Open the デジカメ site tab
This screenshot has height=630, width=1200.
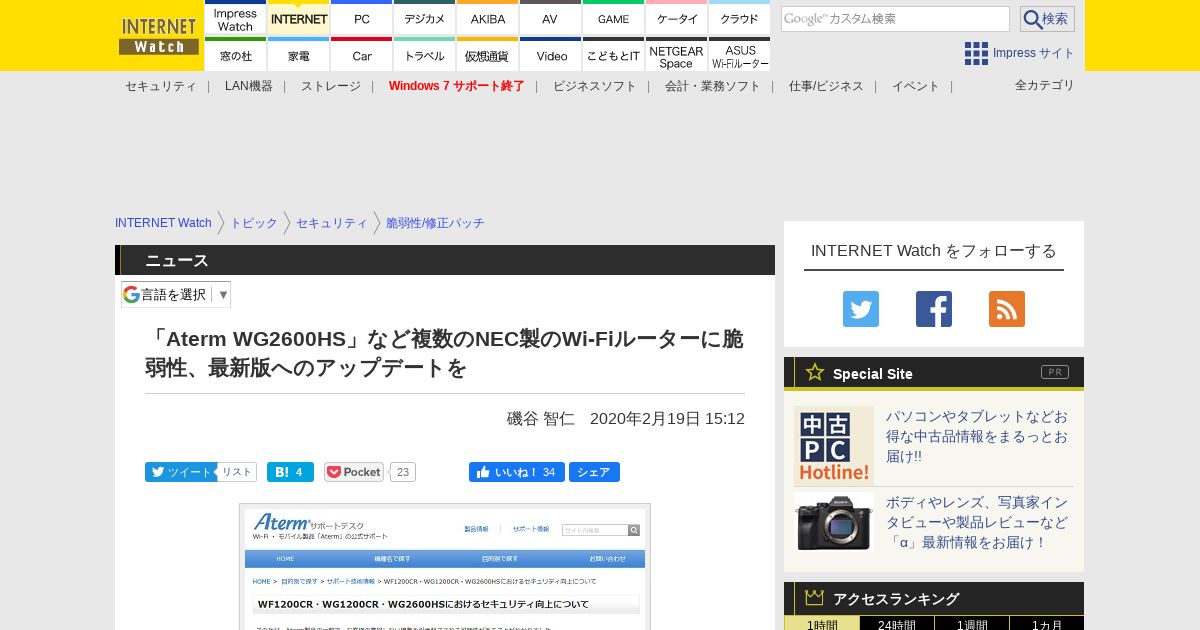[425, 18]
